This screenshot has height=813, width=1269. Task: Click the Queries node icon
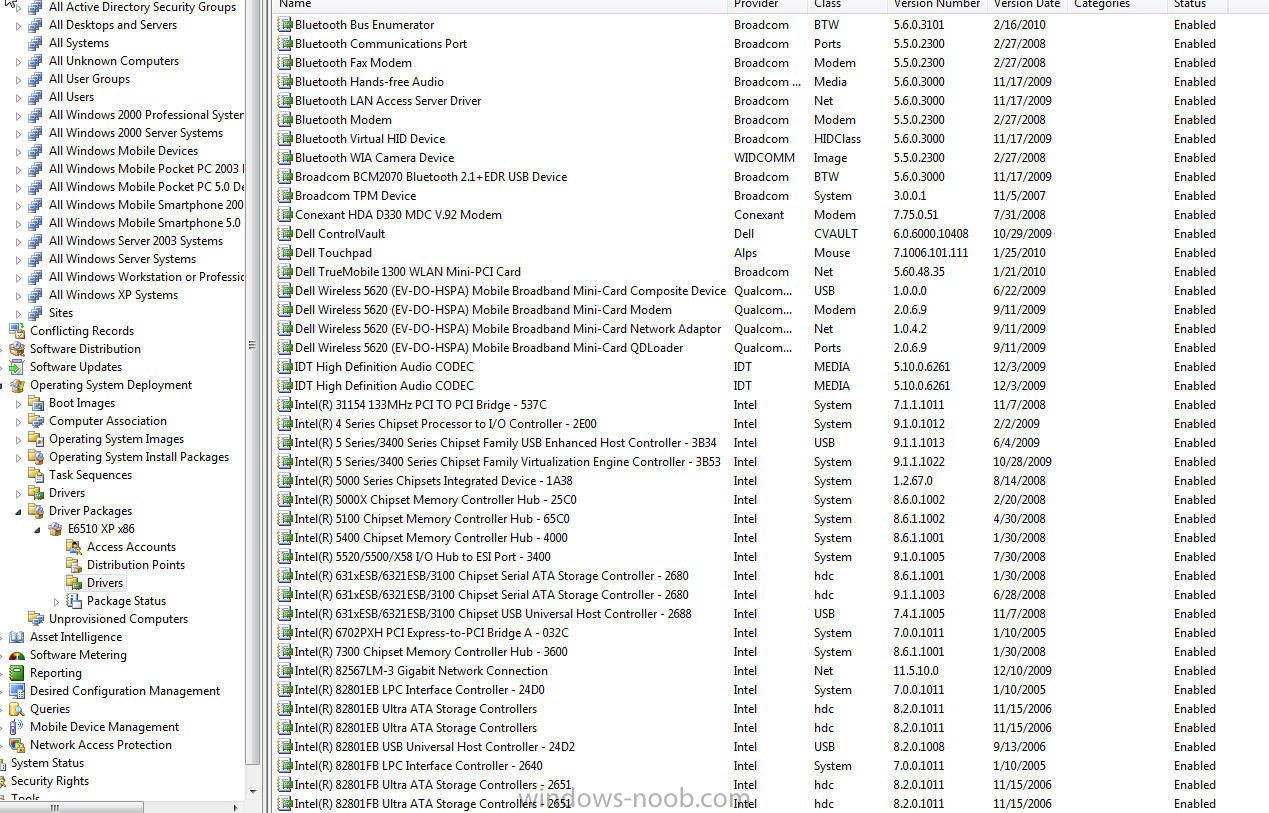pos(17,709)
